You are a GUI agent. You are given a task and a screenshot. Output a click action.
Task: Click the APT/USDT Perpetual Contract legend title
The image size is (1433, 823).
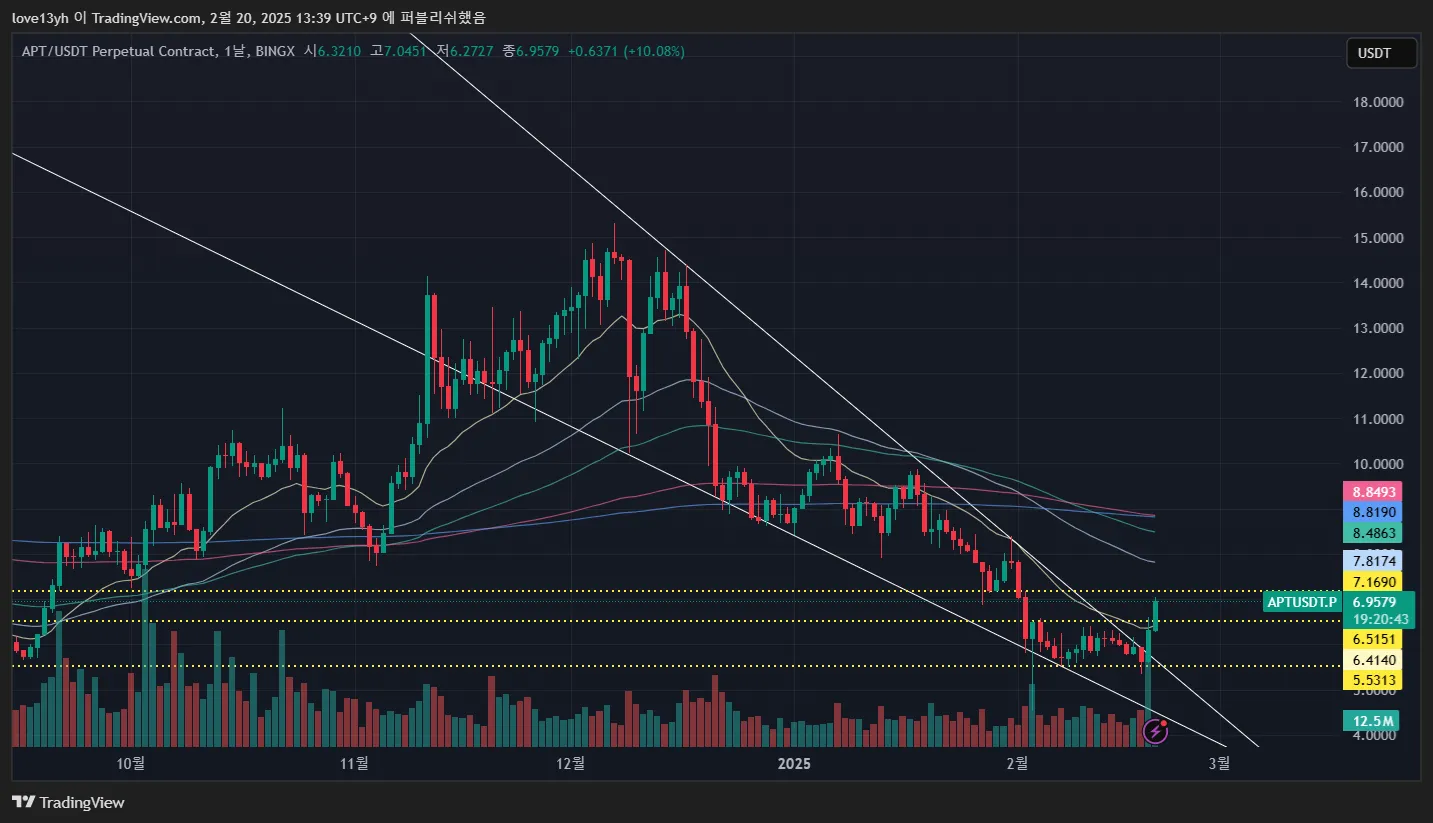click(x=117, y=51)
